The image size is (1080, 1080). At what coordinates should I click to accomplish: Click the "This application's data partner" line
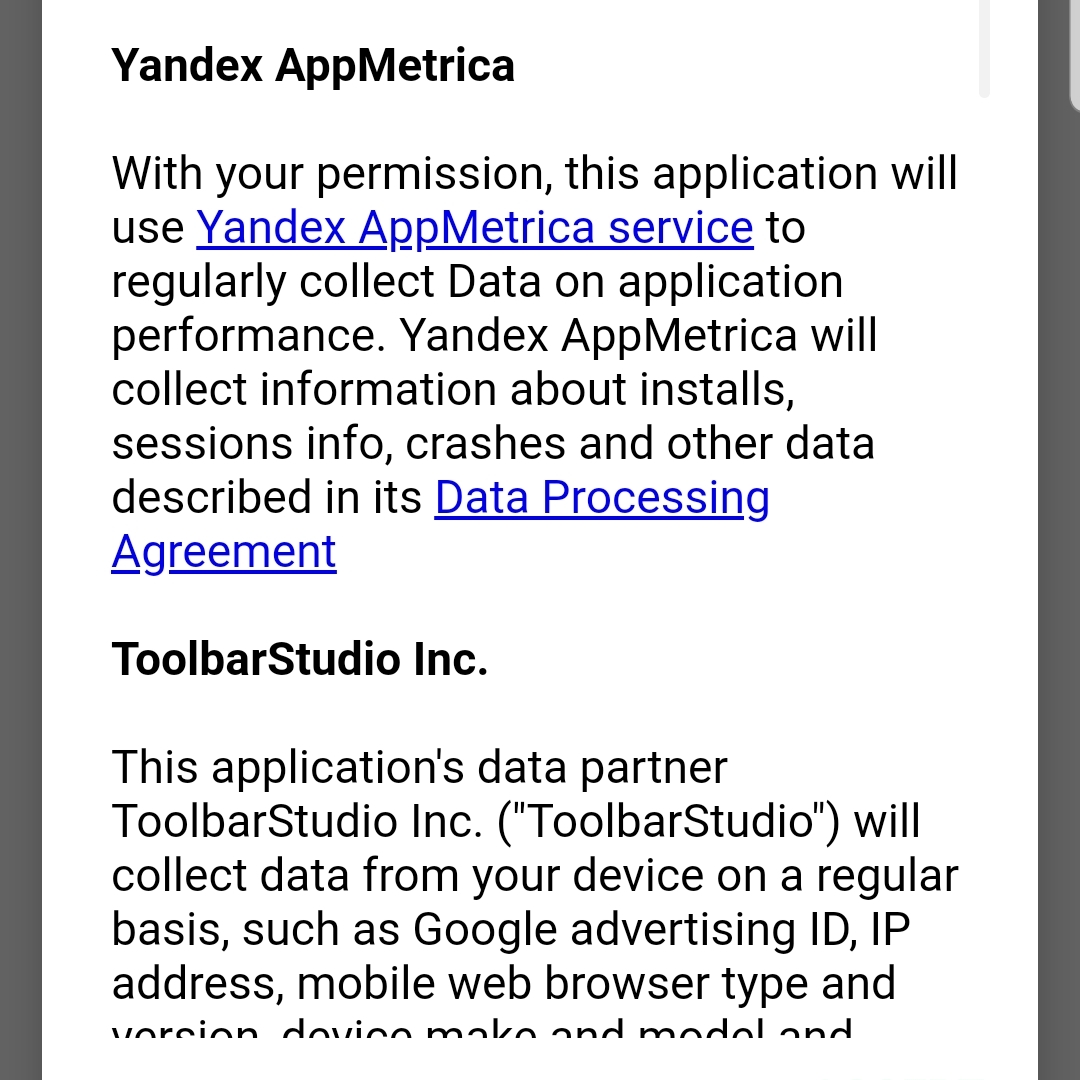[419, 767]
